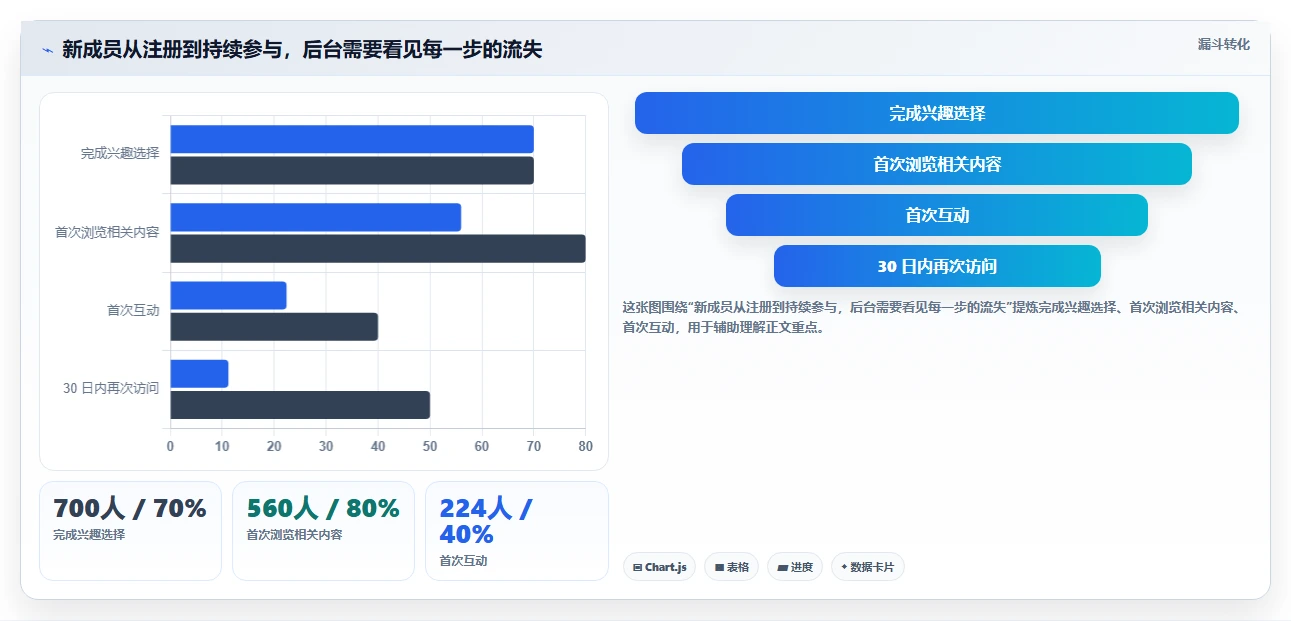Select the 完成兴趣选择 funnel stage bar

(937, 113)
